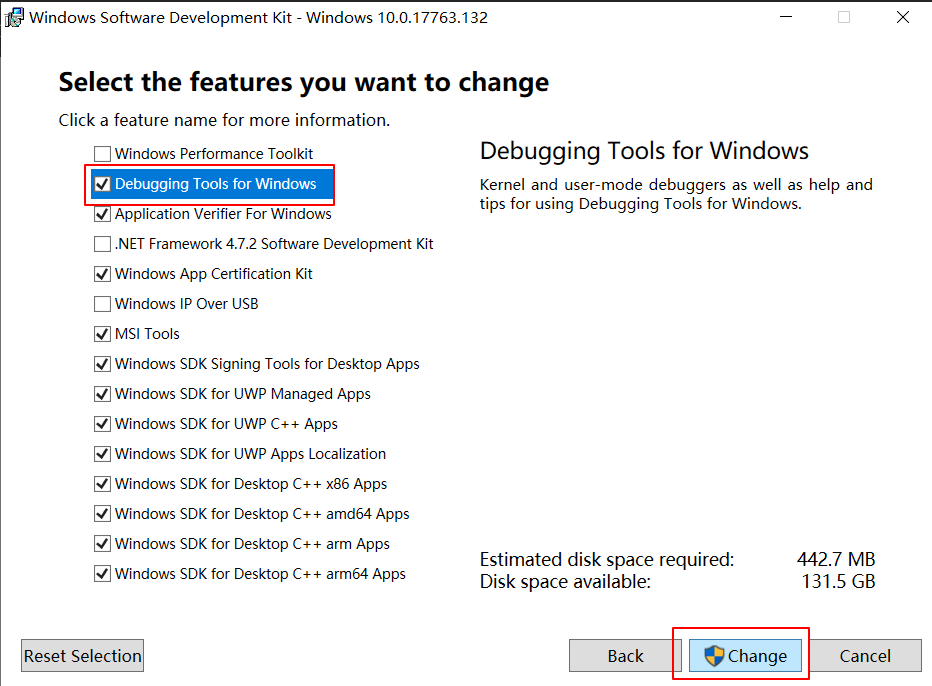The height and width of the screenshot is (686, 932).
Task: Uncheck Windows SDK for Desktop C++ arm64 Apps checkbox
Action: click(x=102, y=574)
